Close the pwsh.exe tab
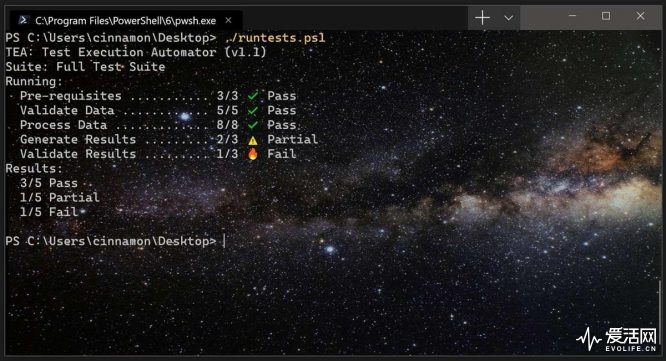 (229, 20)
